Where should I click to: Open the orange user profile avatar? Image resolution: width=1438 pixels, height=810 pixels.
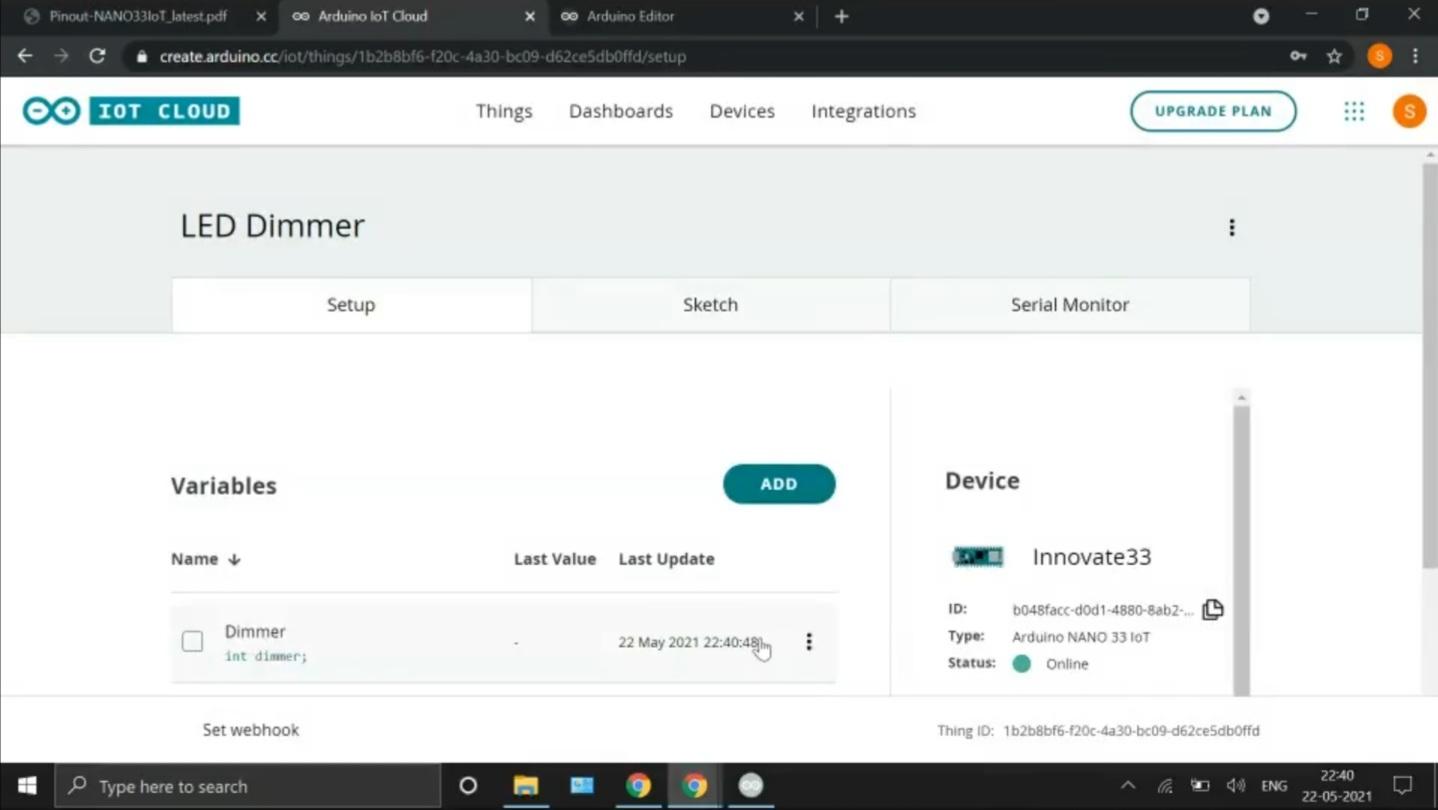(1409, 111)
